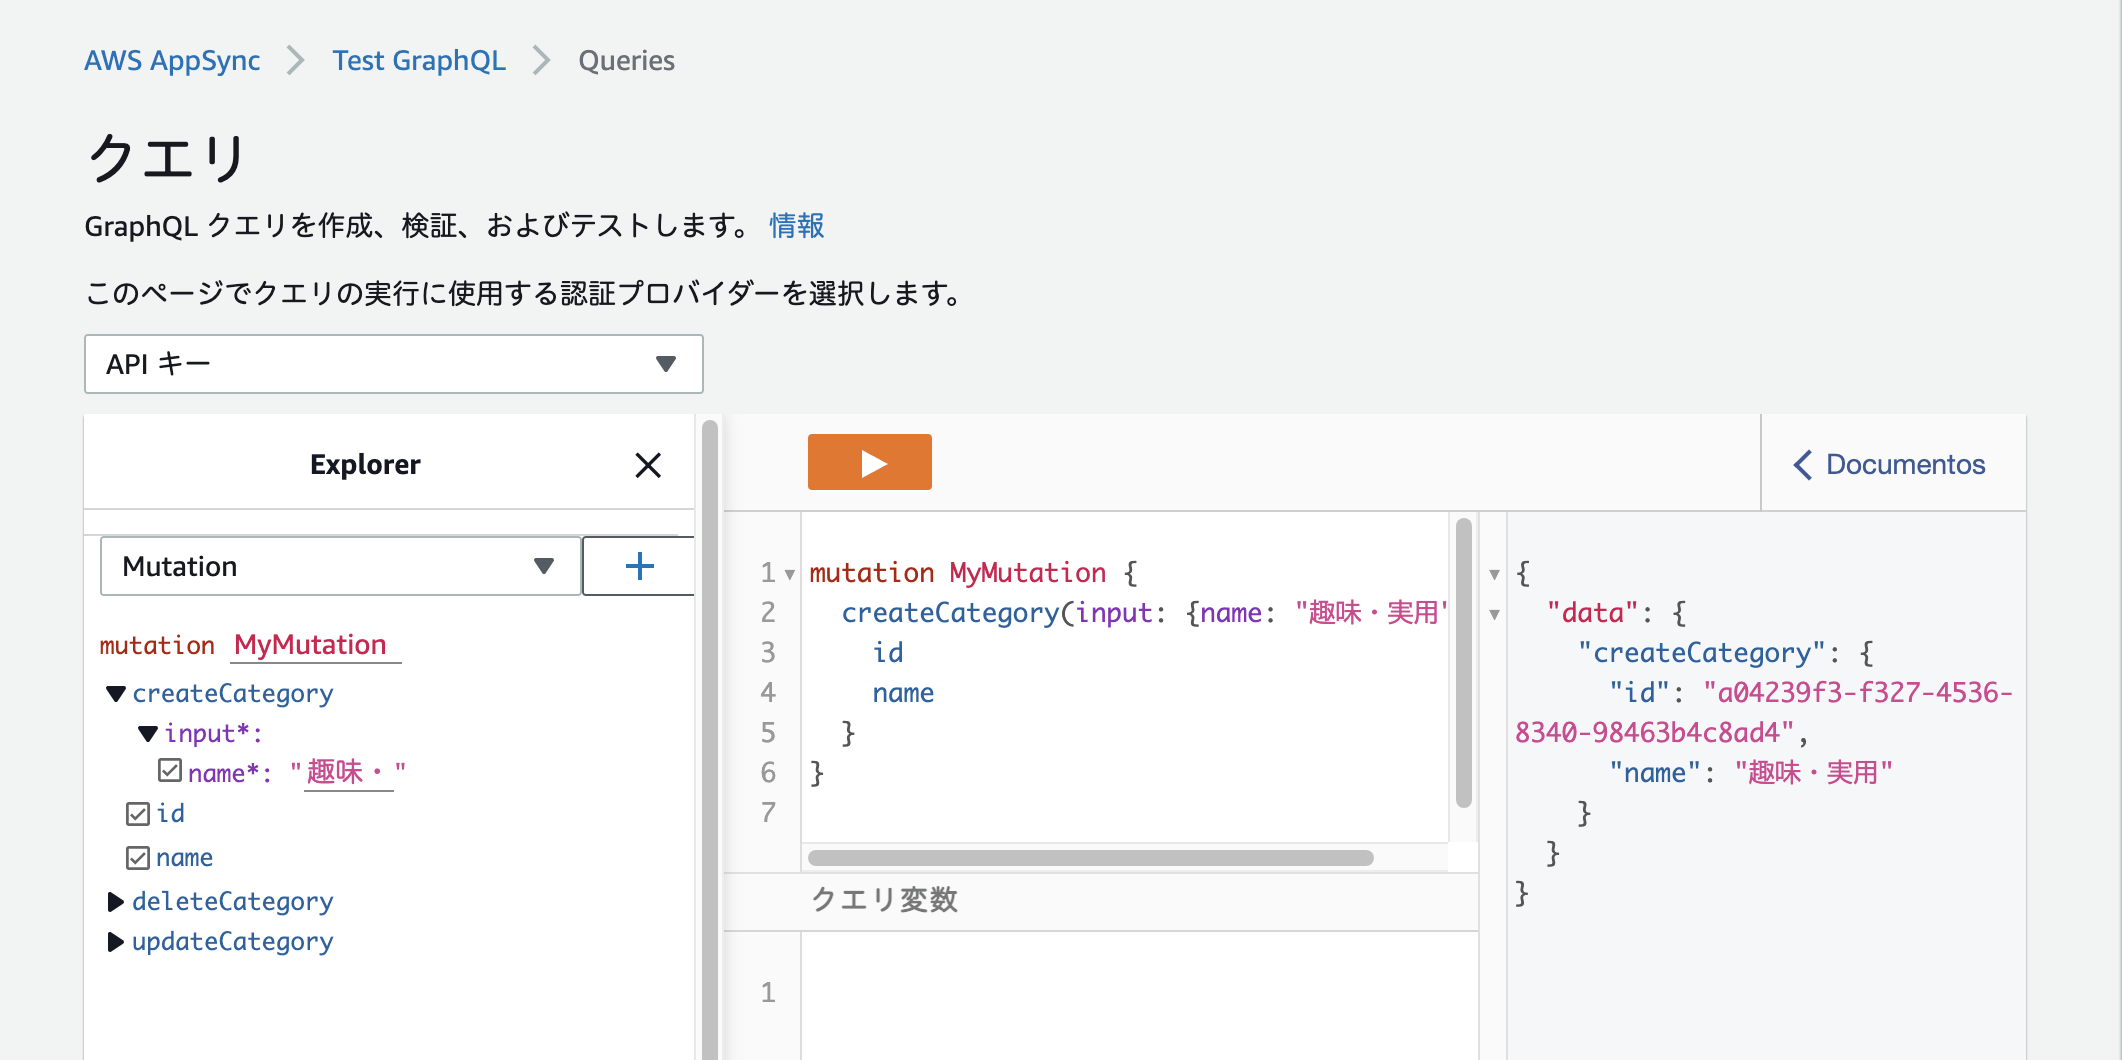The image size is (2122, 1060).
Task: Edit the name* value field "趣味・"
Action: click(348, 772)
